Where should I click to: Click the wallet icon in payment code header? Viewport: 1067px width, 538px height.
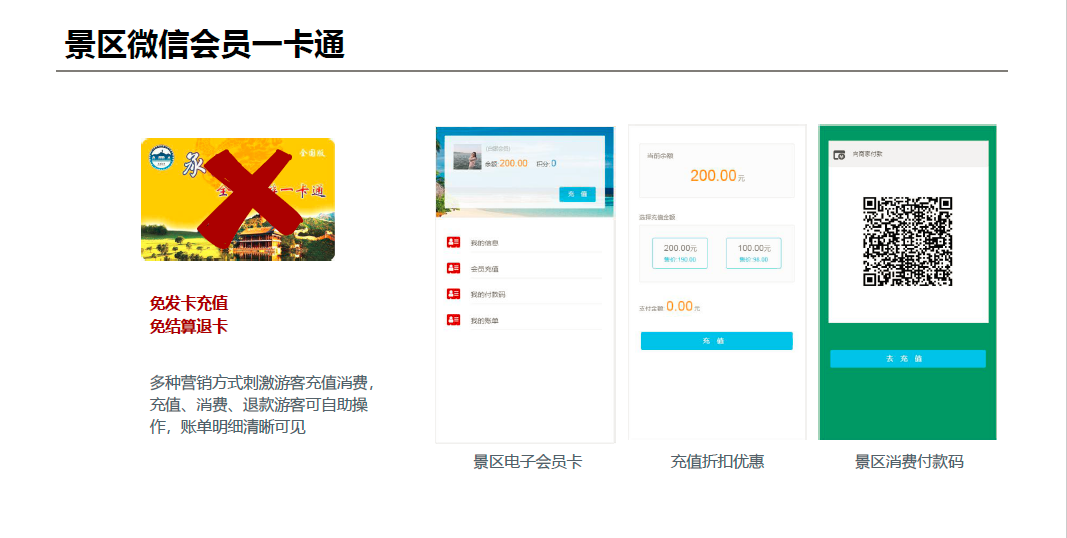point(839,155)
